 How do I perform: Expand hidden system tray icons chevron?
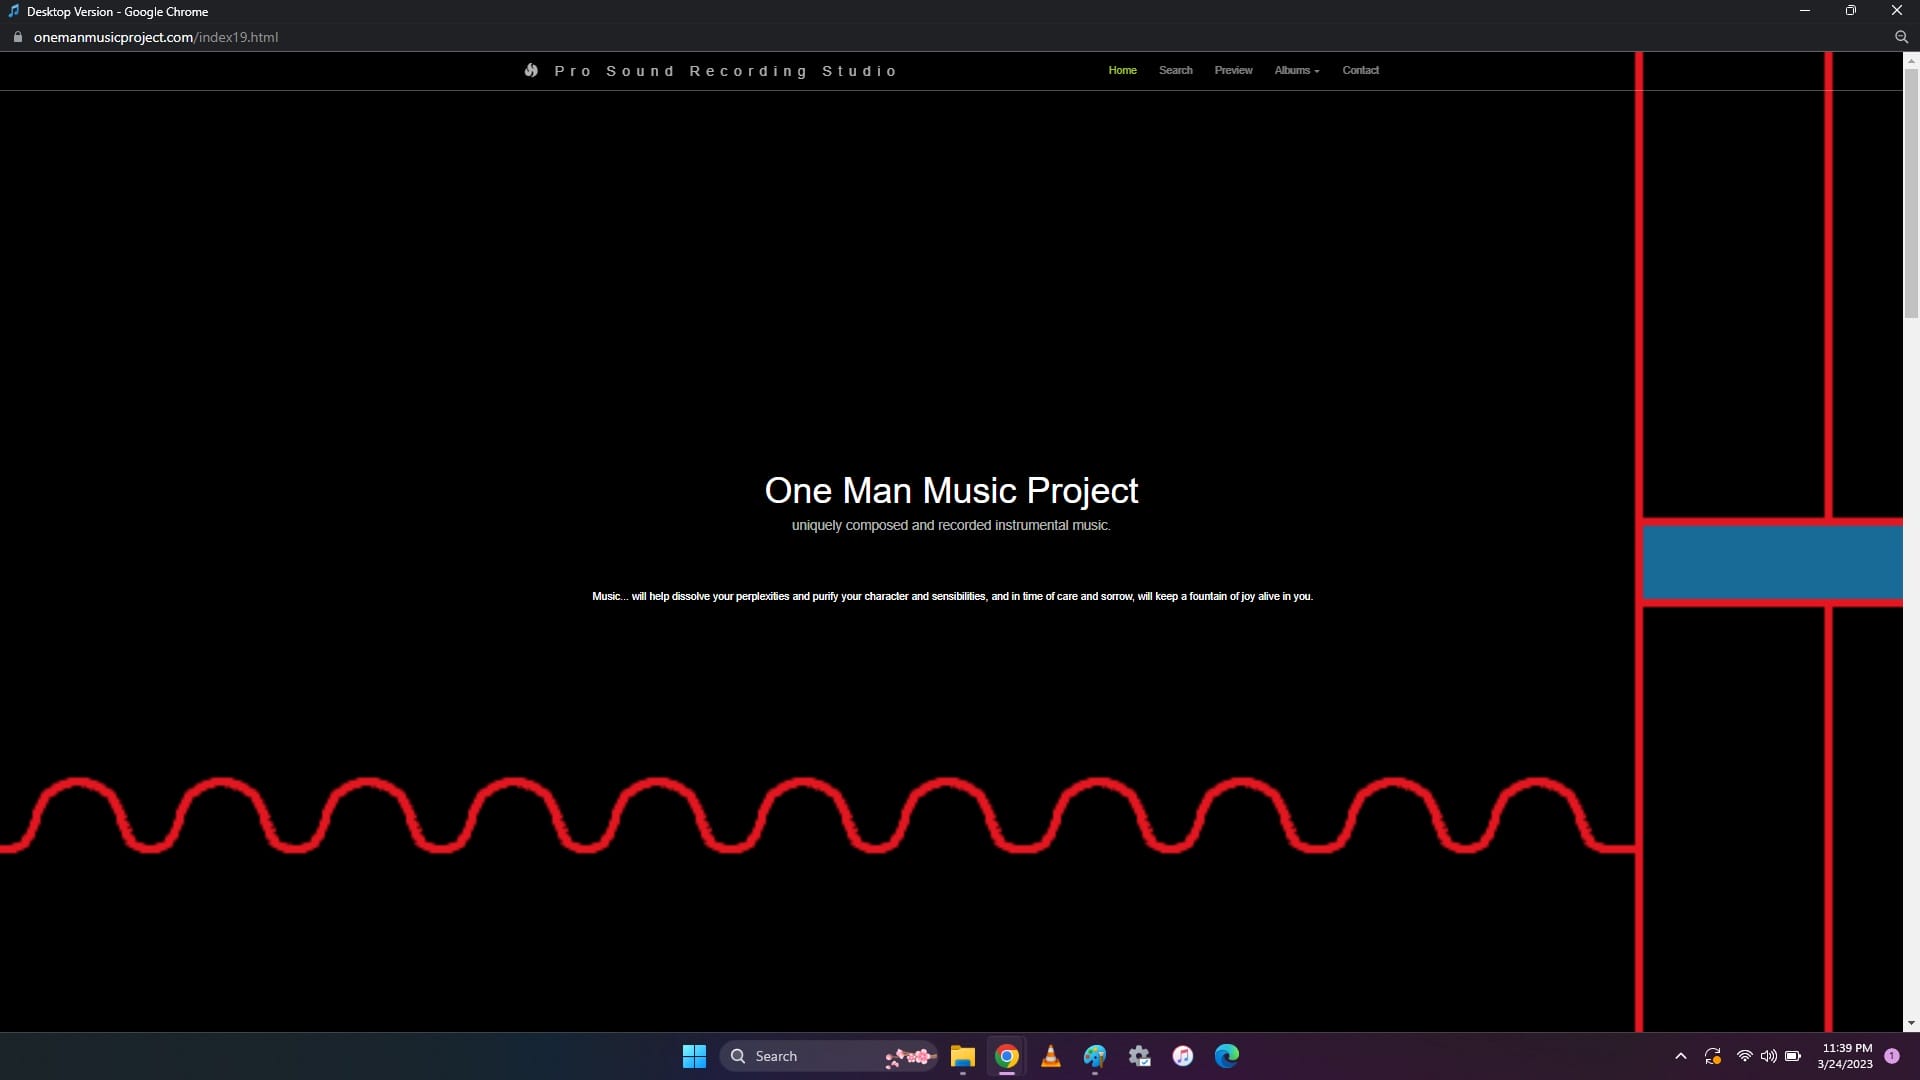[x=1681, y=1056]
